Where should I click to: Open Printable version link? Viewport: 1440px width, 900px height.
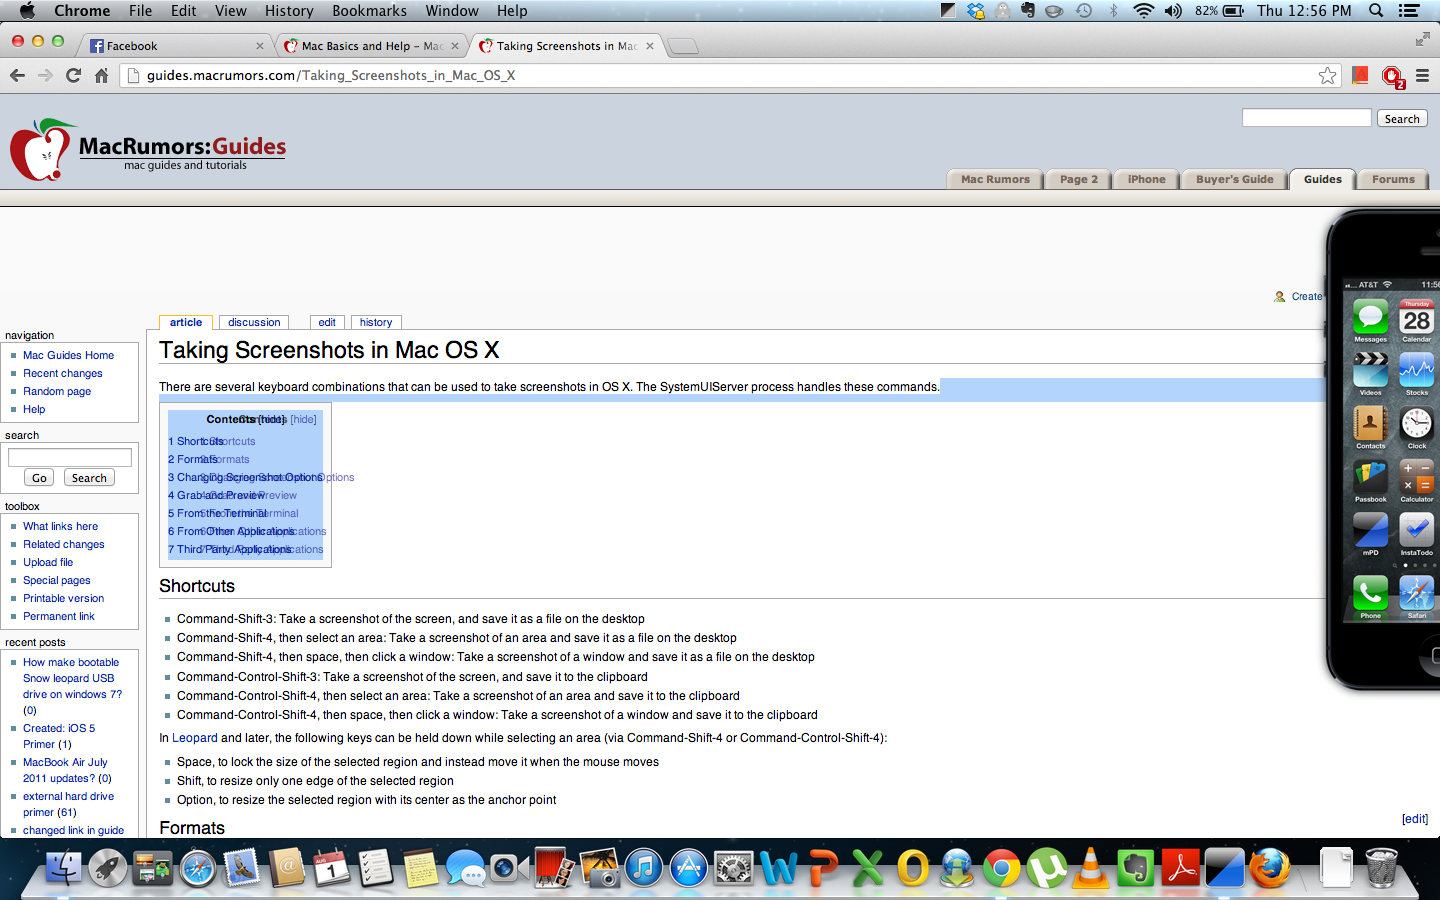63,598
